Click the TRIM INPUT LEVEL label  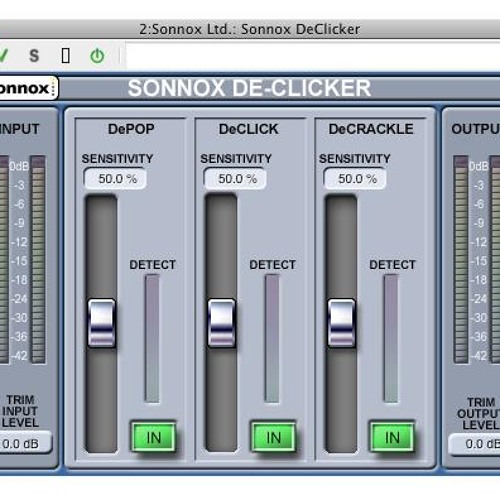pos(20,411)
